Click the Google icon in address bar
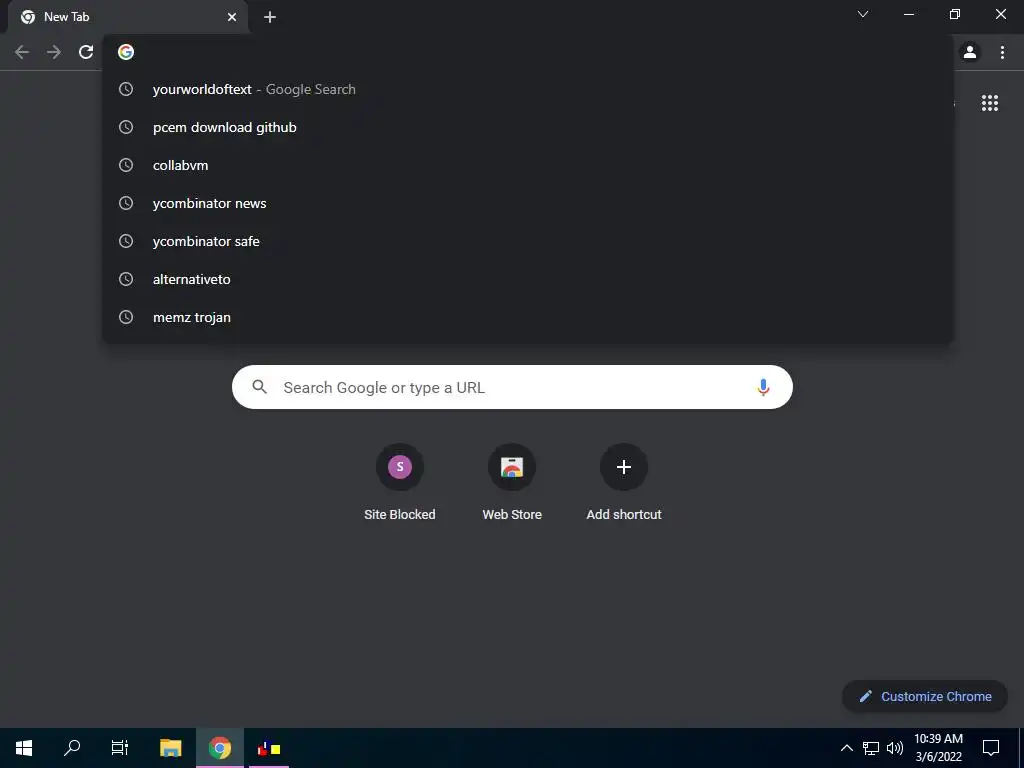 [126, 52]
